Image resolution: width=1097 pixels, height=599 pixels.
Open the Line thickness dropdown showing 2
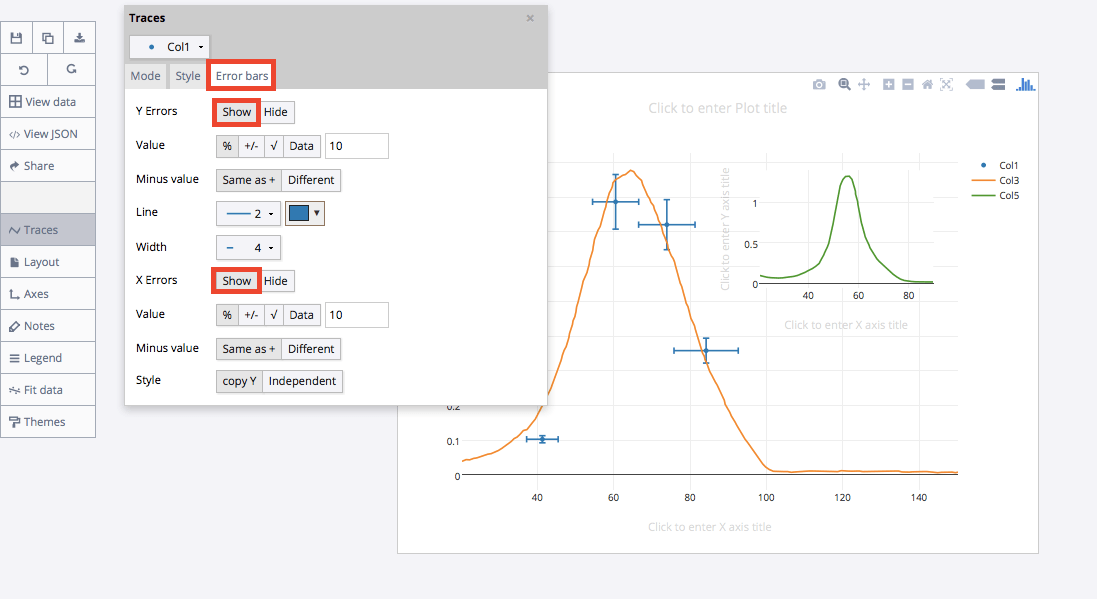[248, 213]
